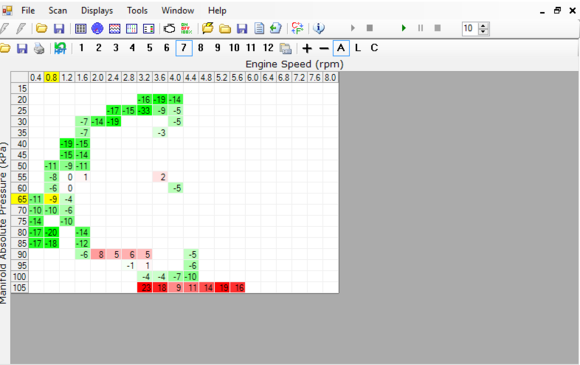This screenshot has width=580, height=365.
Task: Open the Window menu
Action: [x=178, y=11]
